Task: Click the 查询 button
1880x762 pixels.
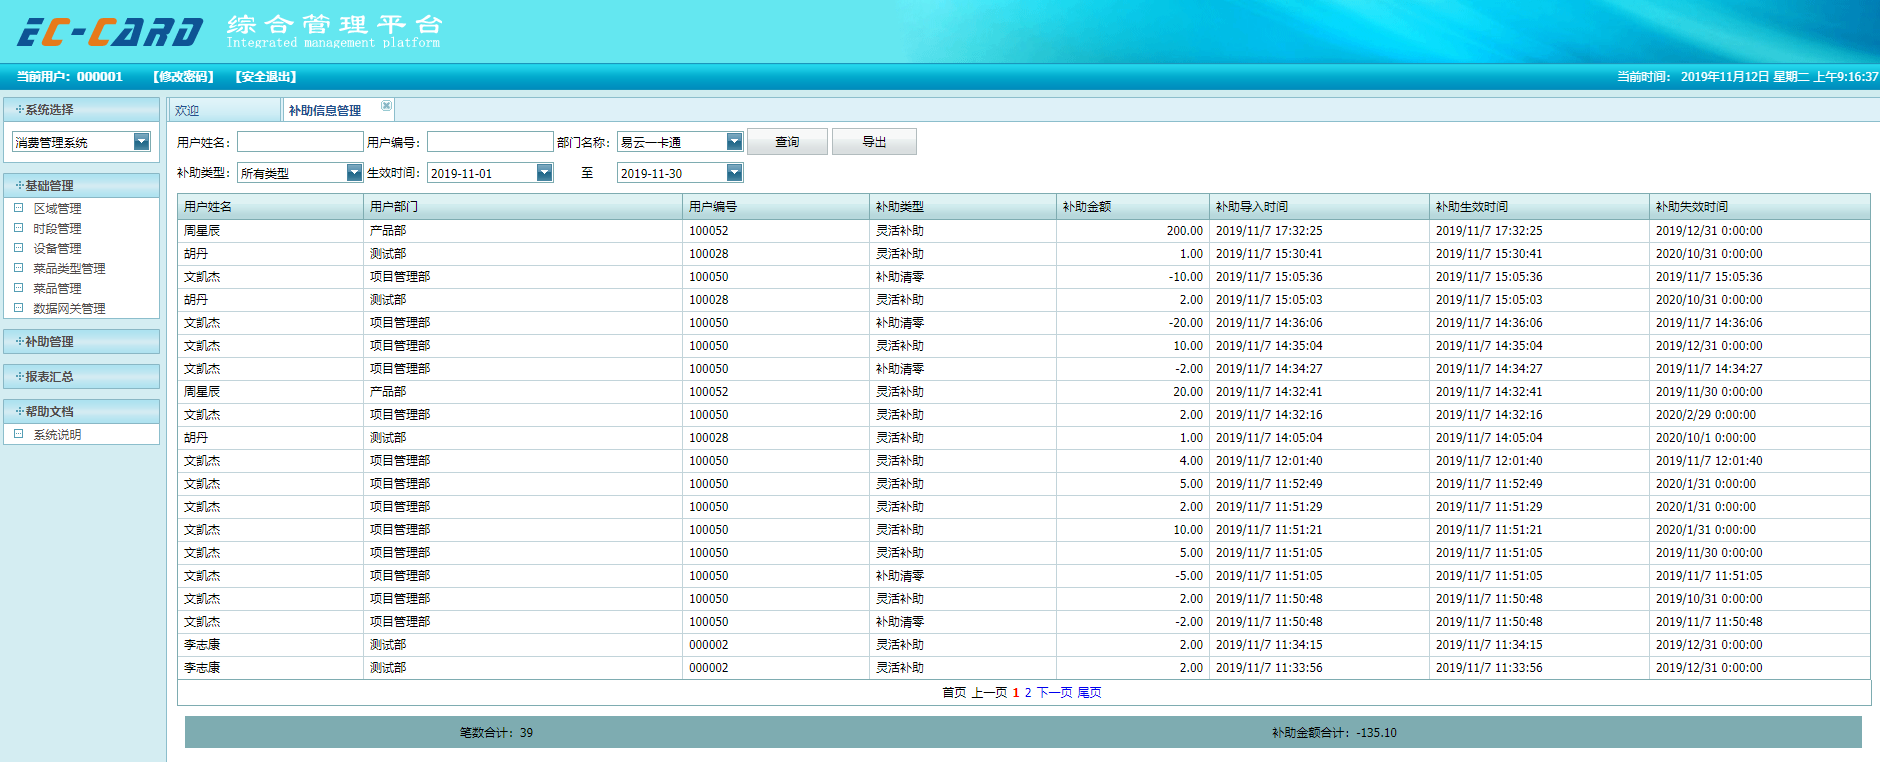Action: click(787, 142)
